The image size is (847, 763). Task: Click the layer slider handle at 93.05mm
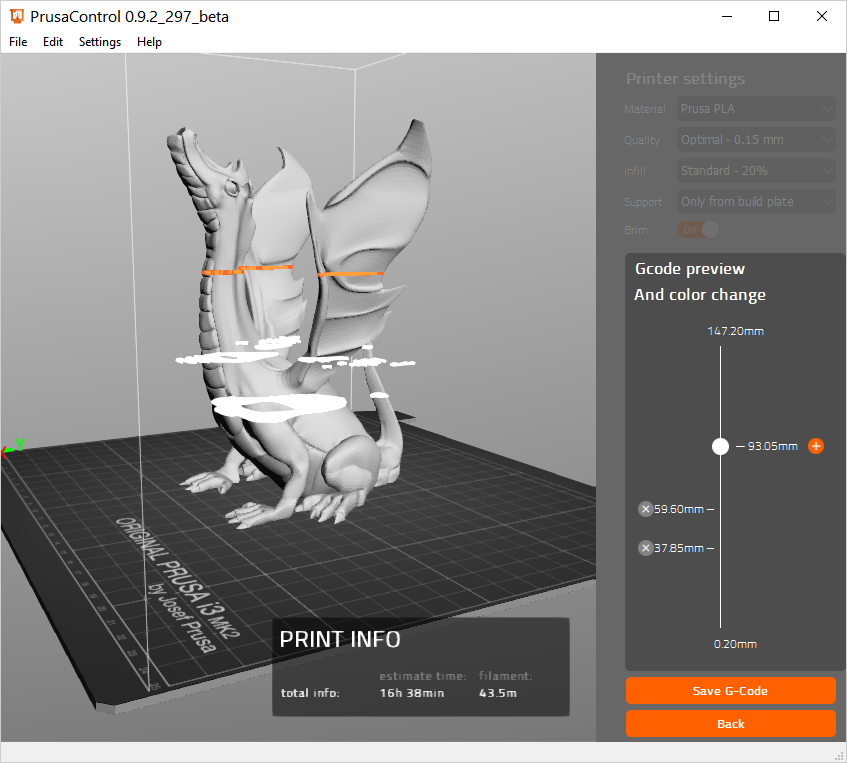click(720, 446)
